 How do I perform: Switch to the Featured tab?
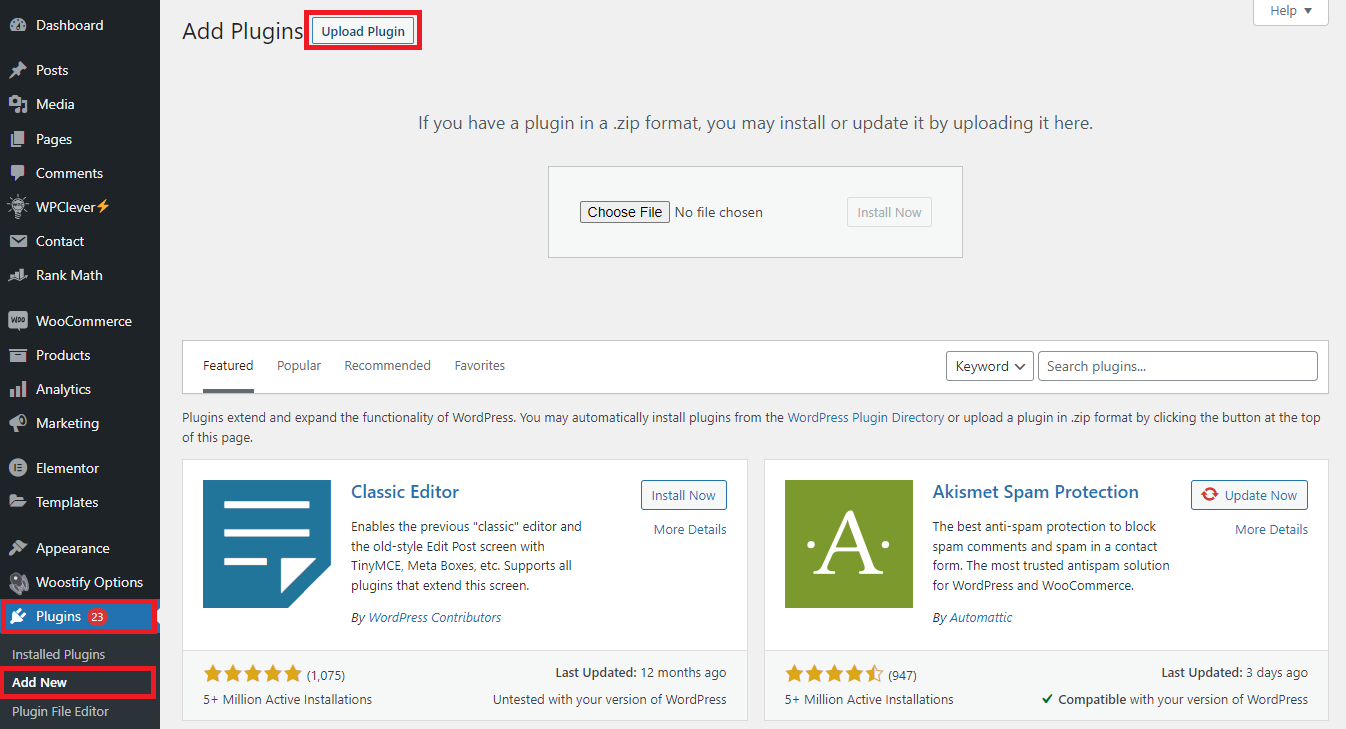coord(228,366)
